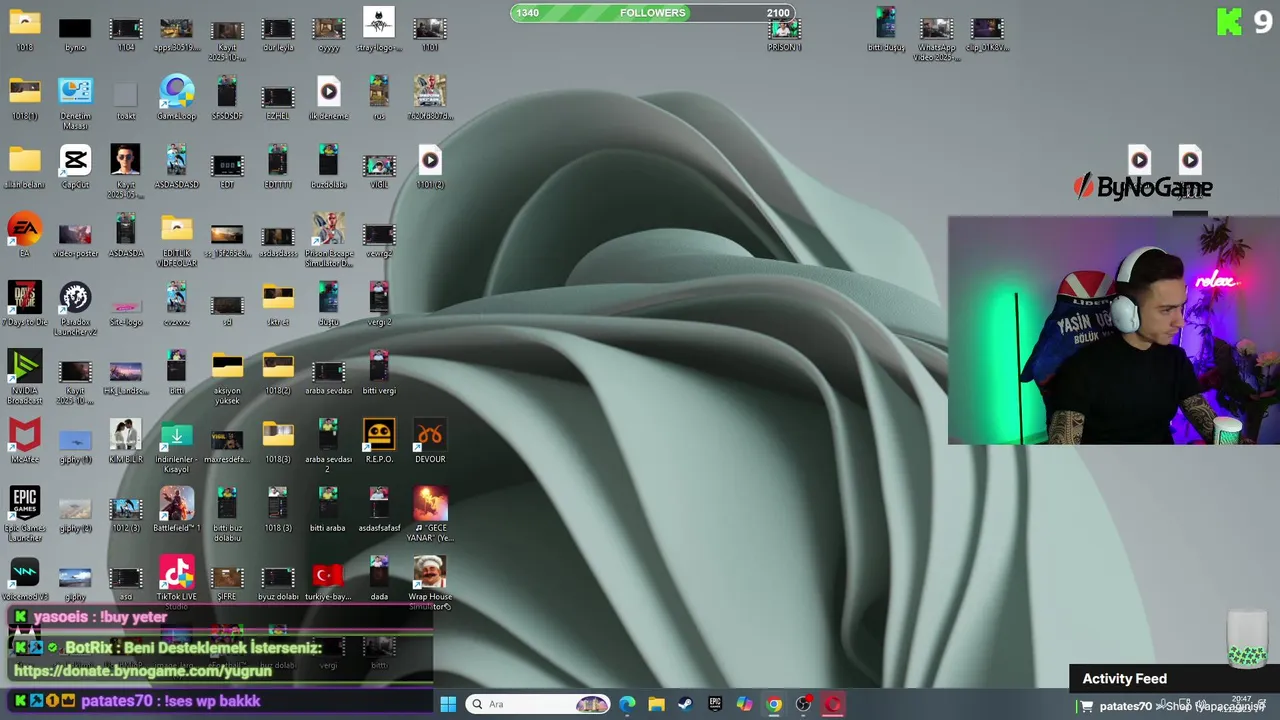
Task: Select the bitti düşüş video file
Action: click(x=886, y=30)
